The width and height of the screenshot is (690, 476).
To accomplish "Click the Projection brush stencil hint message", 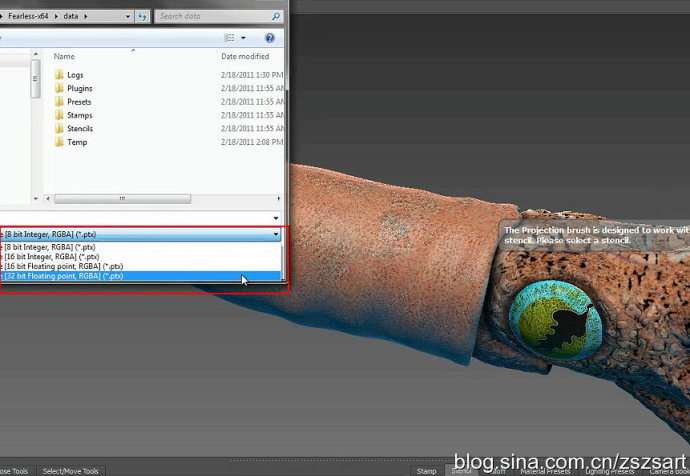I will click(x=595, y=235).
